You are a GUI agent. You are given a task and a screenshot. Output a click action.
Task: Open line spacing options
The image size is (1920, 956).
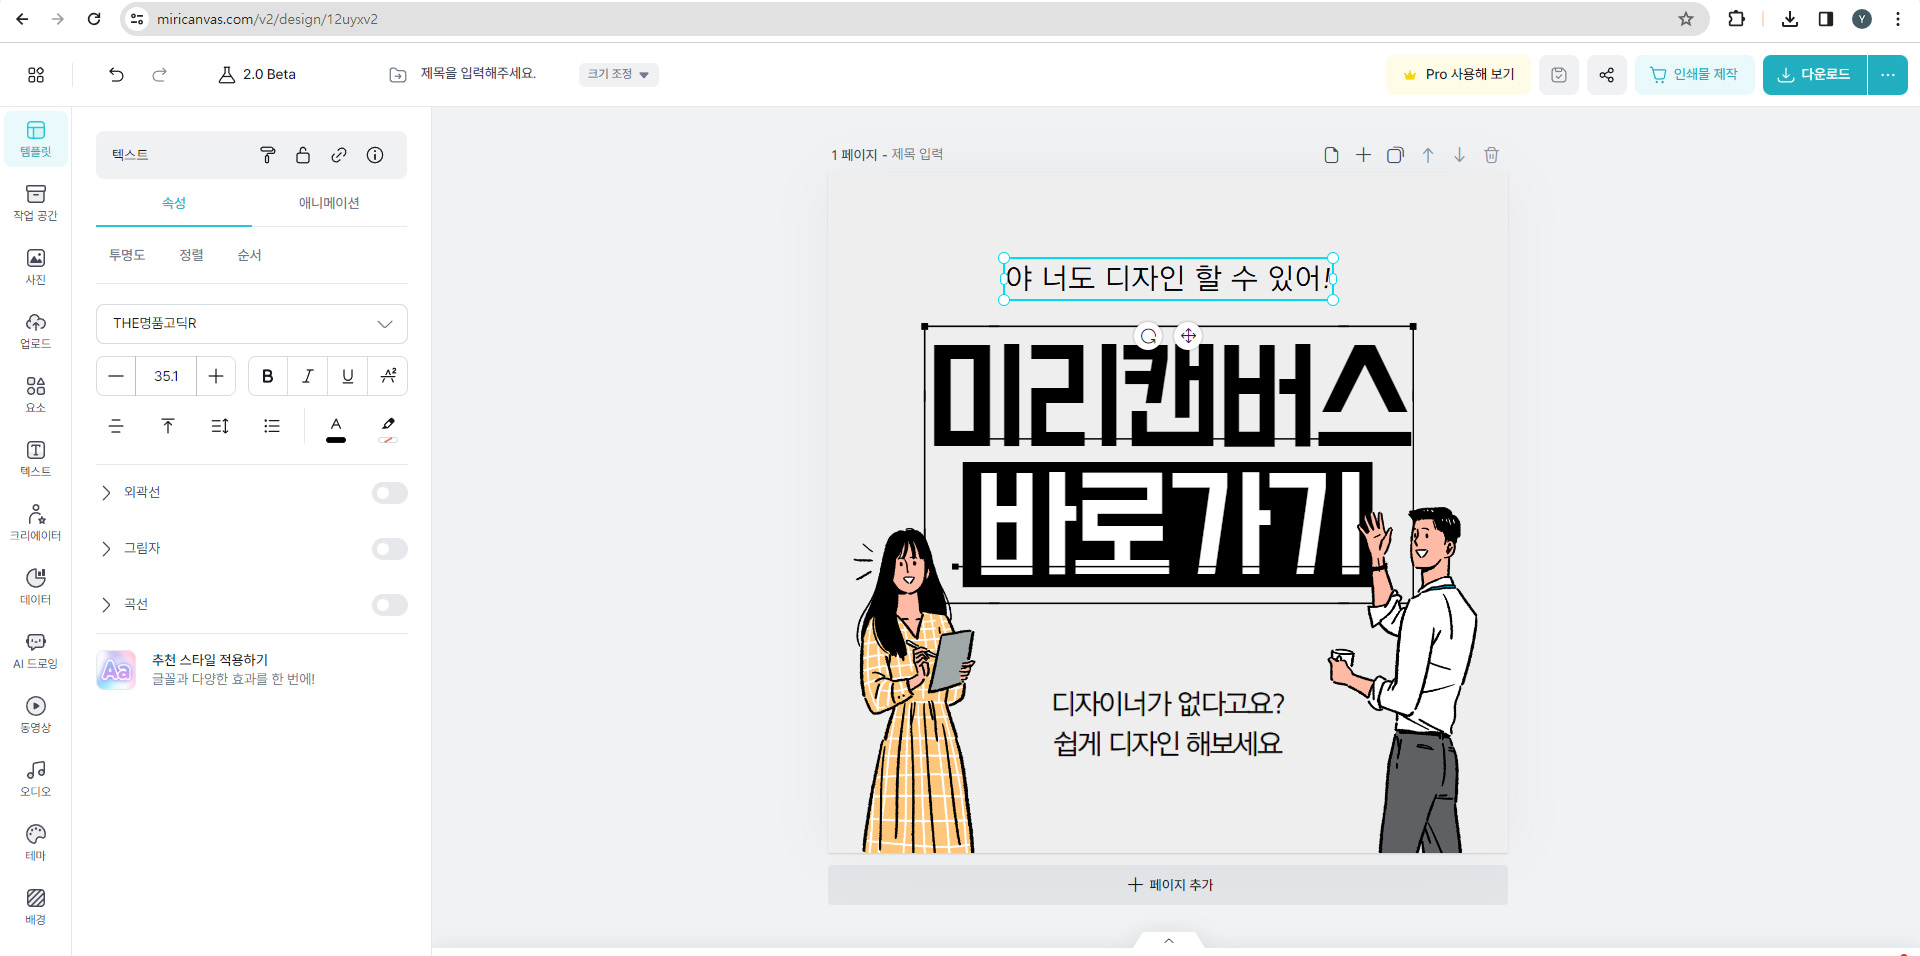pyautogui.click(x=220, y=426)
